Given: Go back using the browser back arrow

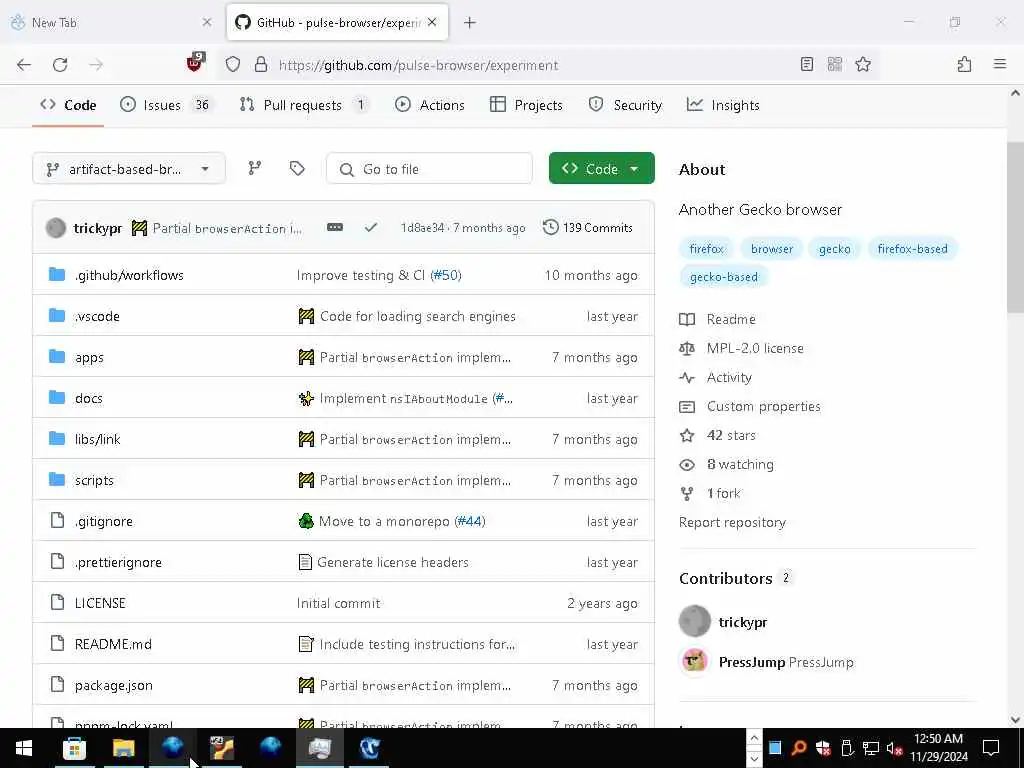Looking at the screenshot, I should tap(24, 65).
